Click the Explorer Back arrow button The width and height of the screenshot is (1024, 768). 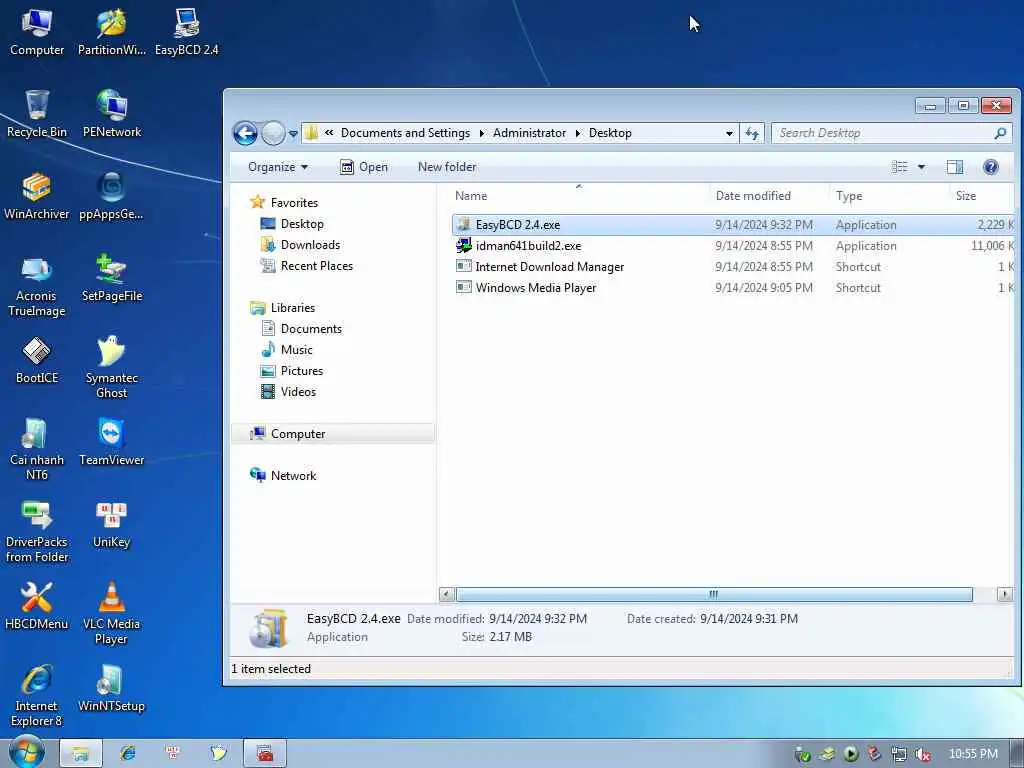pyautogui.click(x=245, y=133)
